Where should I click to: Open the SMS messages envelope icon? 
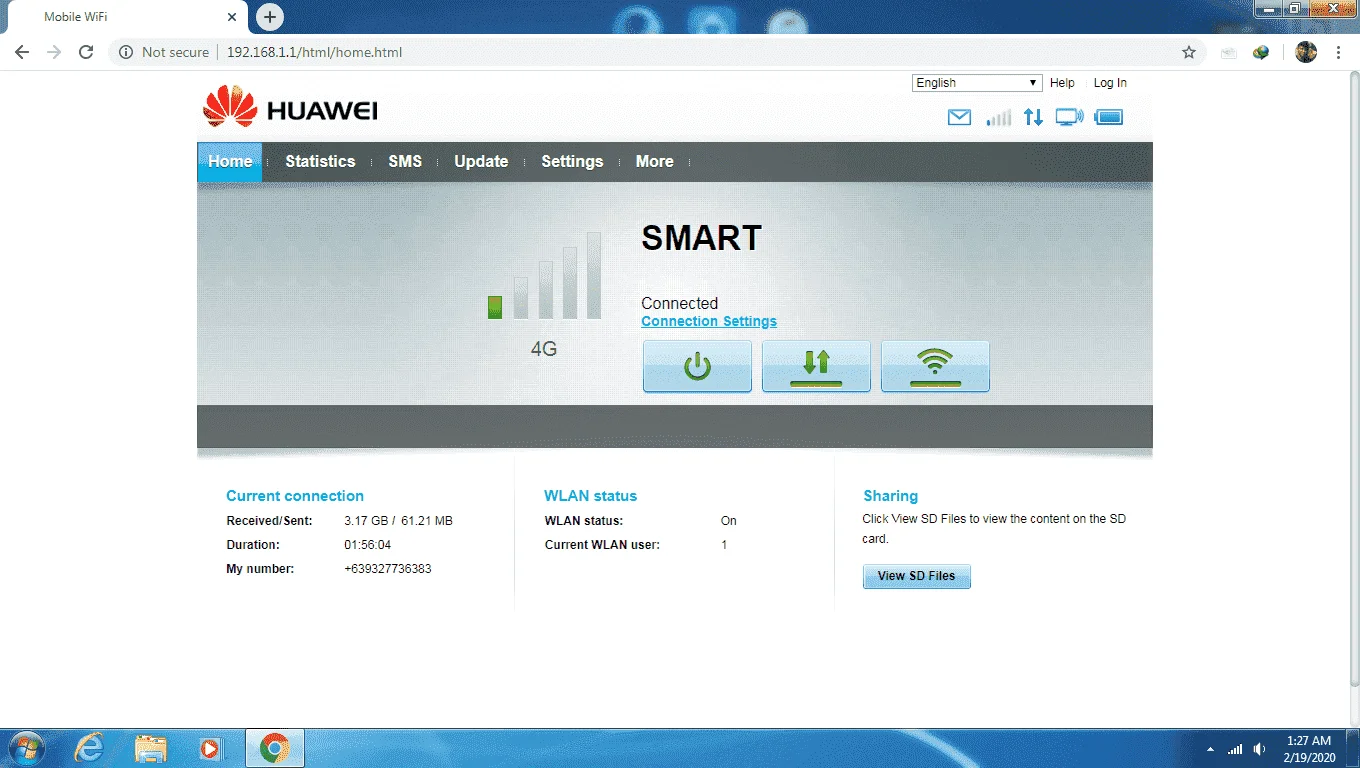pos(959,117)
